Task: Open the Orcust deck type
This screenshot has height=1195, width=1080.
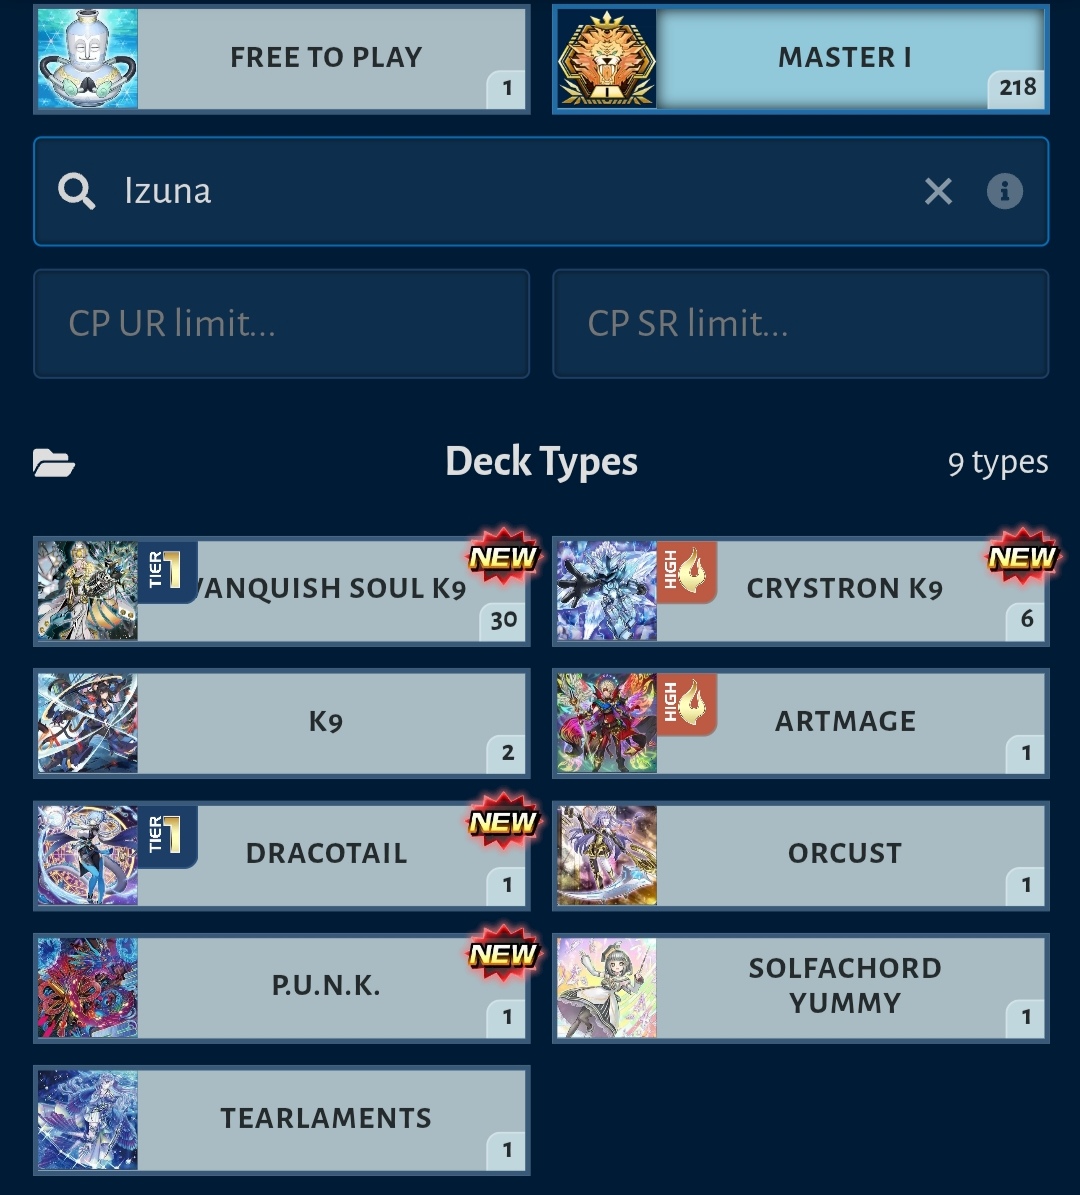Action: (800, 855)
